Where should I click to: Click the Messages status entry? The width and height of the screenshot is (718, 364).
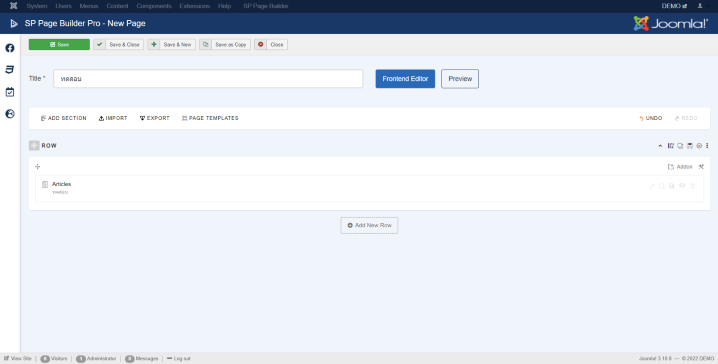[x=141, y=359]
